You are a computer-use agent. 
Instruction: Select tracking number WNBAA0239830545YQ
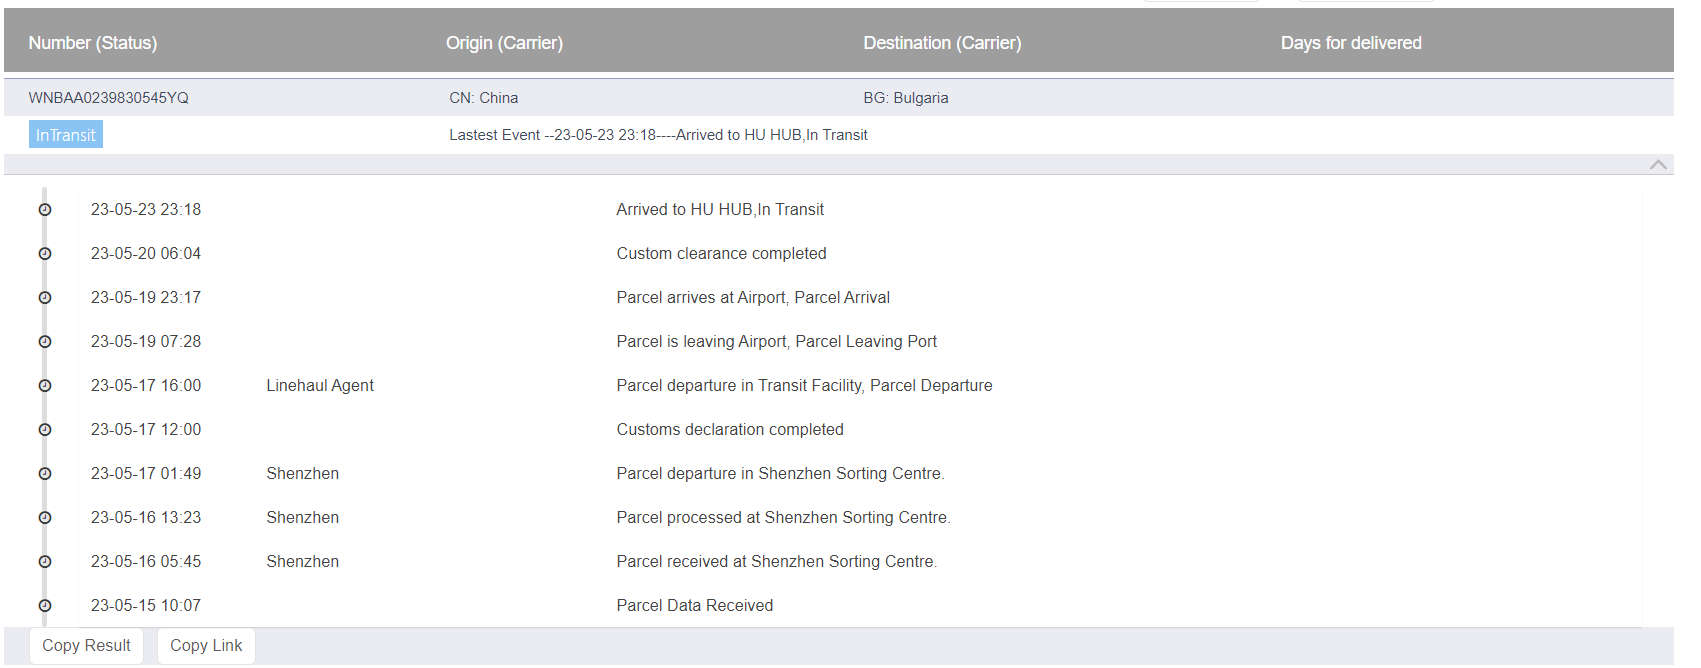[x=108, y=98]
